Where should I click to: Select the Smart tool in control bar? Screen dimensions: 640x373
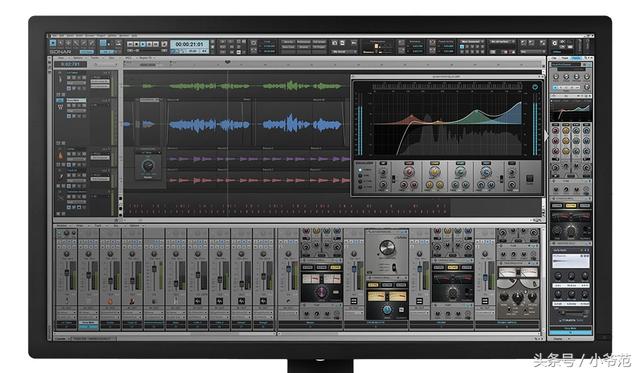[53, 43]
